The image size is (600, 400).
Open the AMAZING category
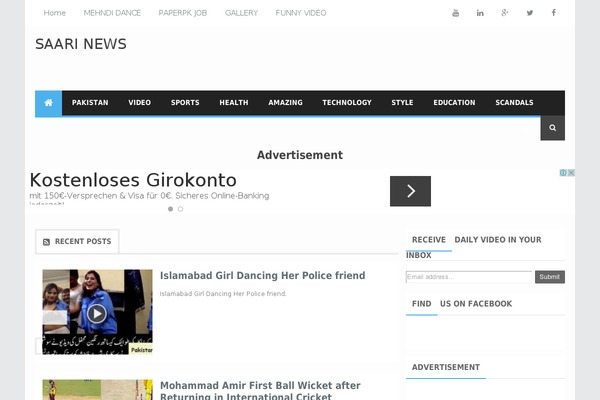285,103
